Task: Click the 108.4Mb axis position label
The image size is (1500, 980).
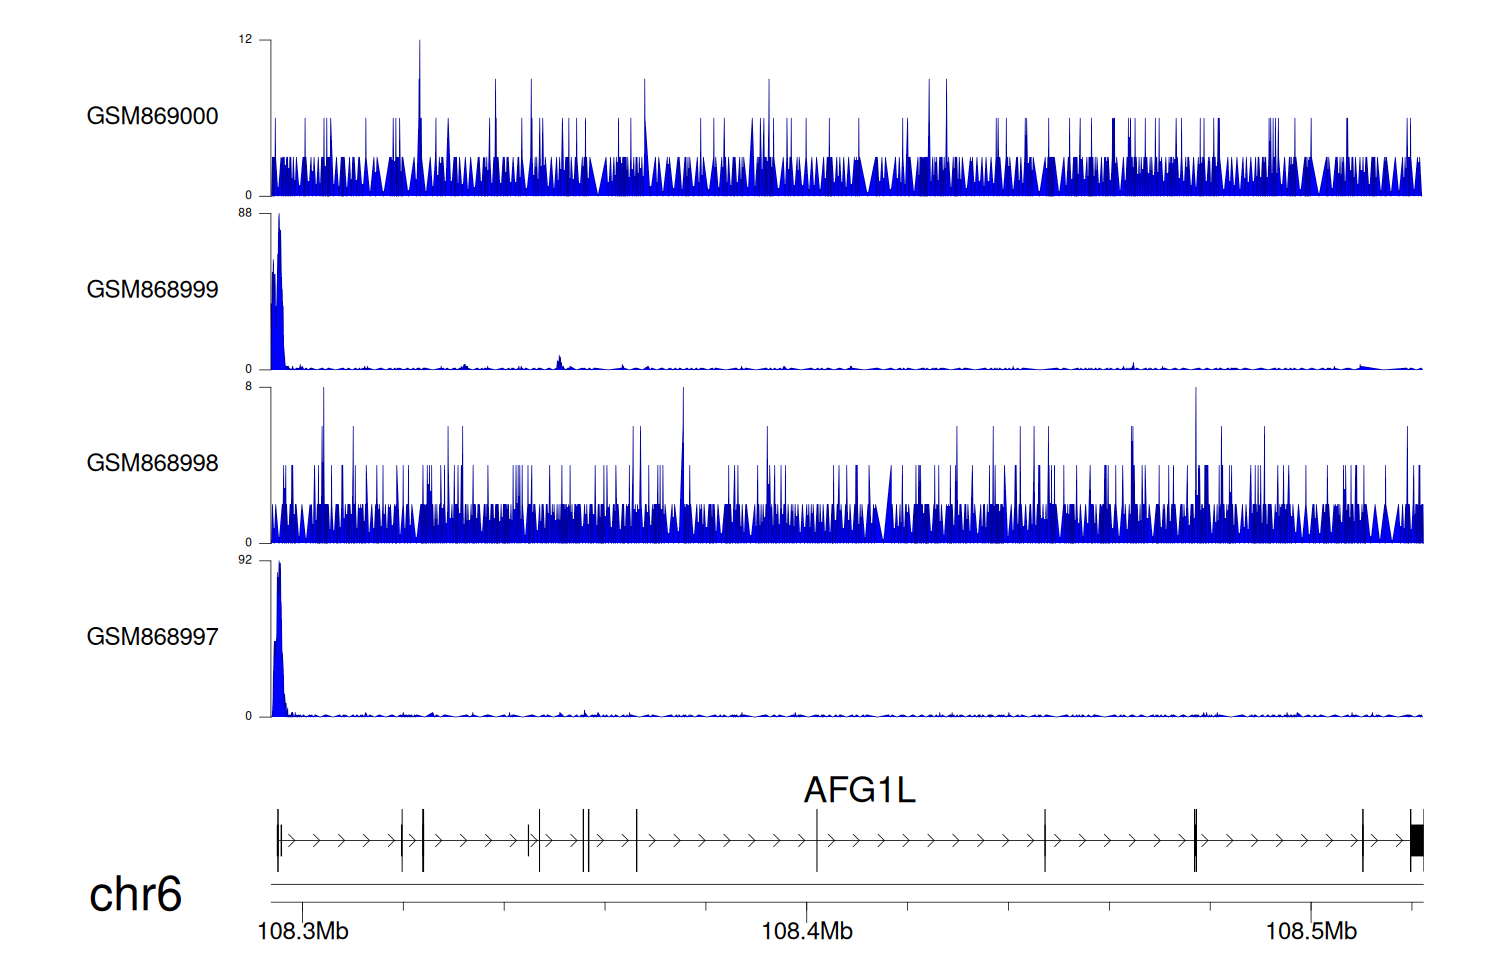Action: (807, 932)
